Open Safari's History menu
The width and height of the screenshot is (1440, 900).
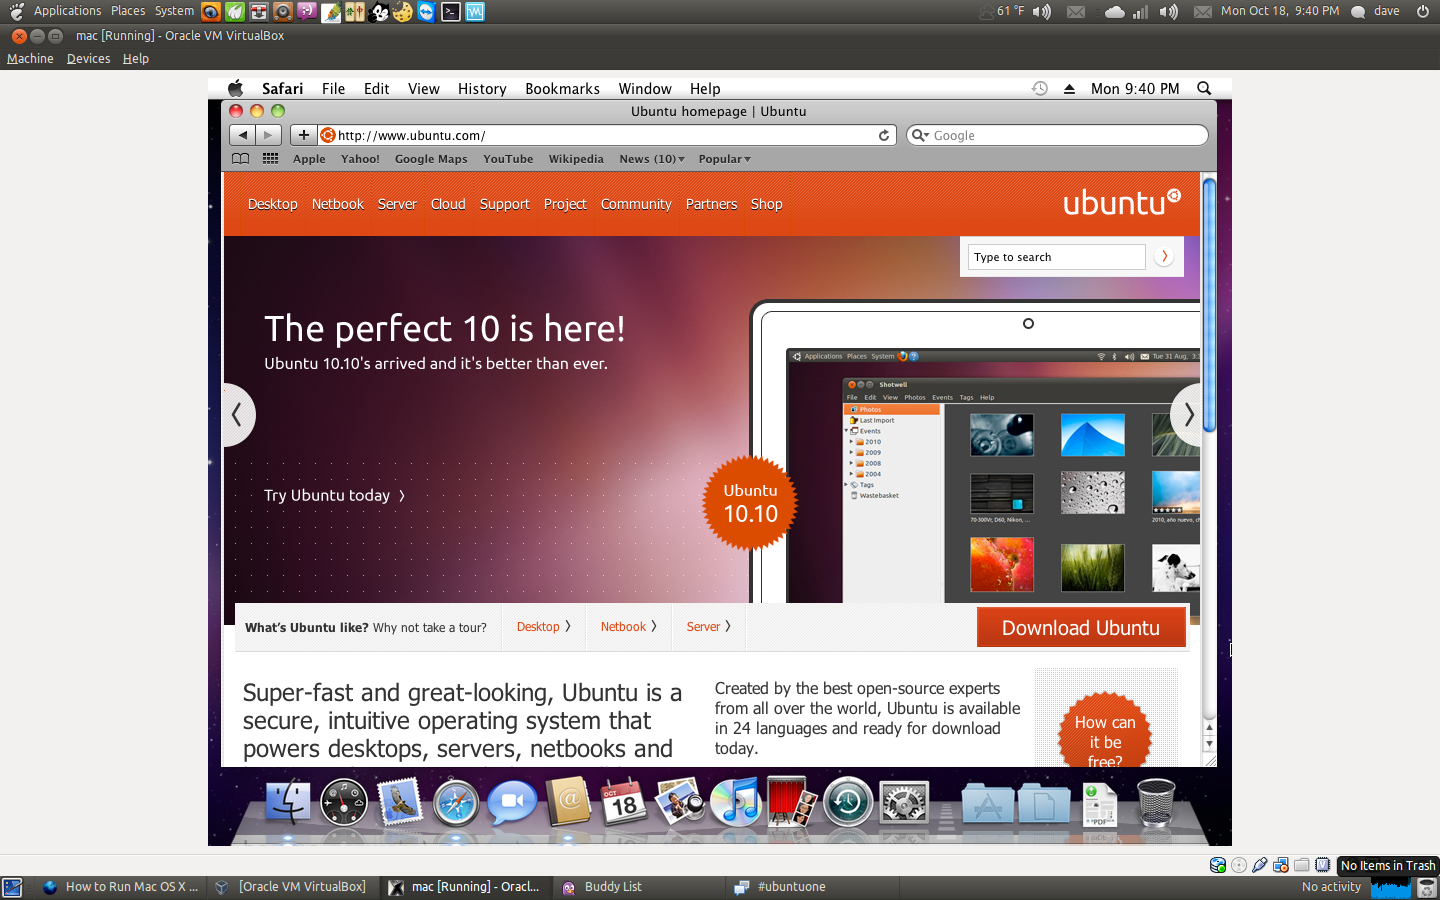482,88
